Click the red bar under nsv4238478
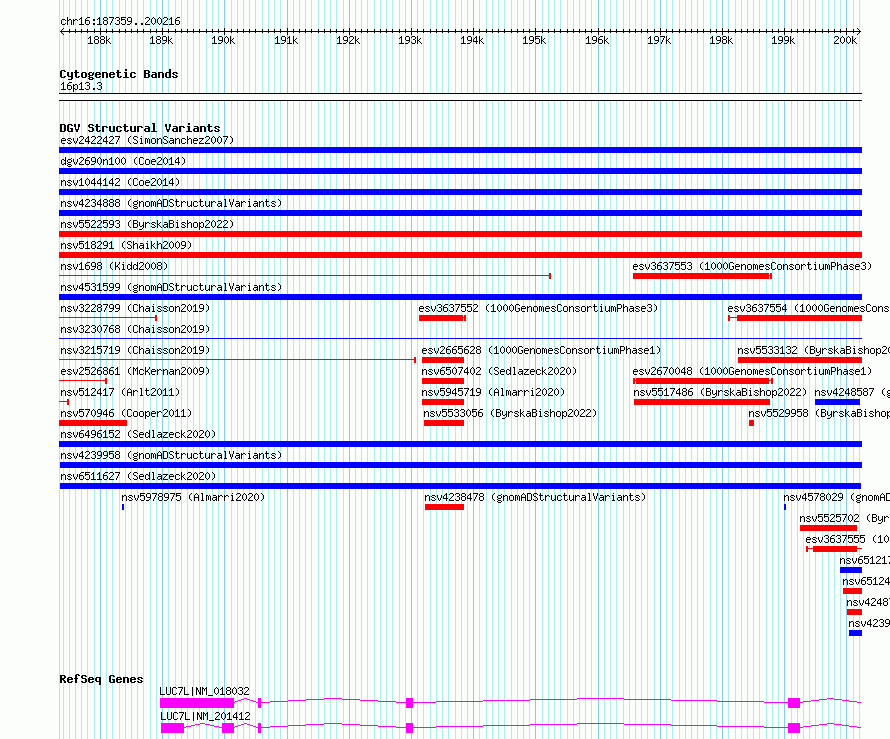This screenshot has height=739, width=890. [444, 507]
